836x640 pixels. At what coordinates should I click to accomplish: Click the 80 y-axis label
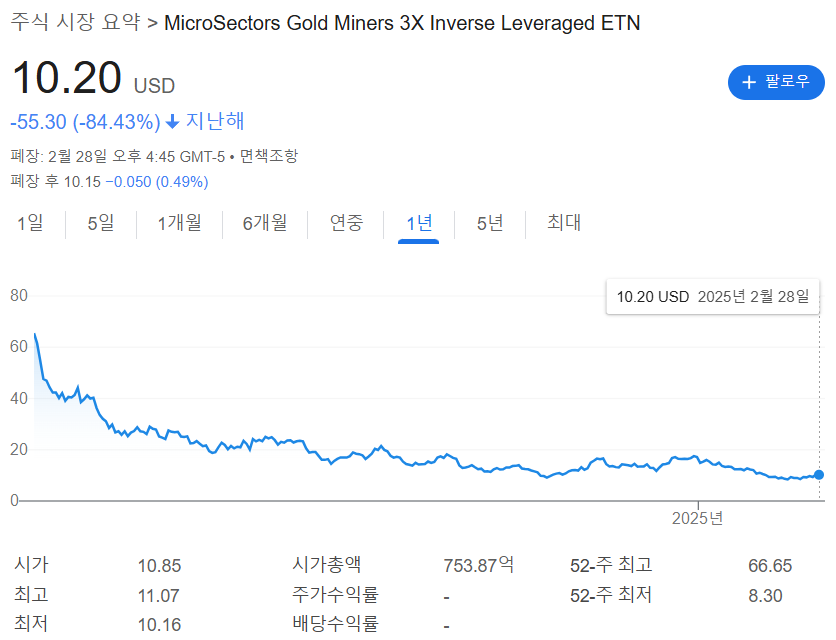19,295
